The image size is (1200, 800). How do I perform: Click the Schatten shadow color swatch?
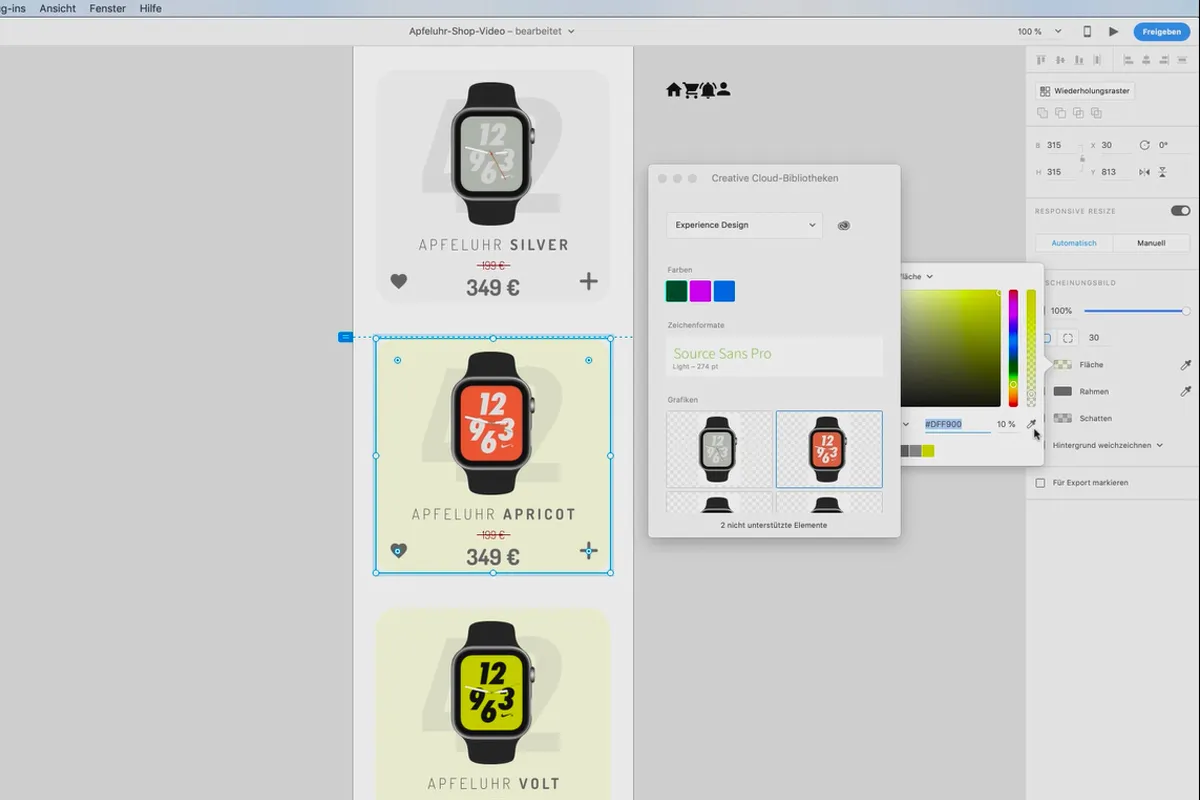pyautogui.click(x=1062, y=418)
